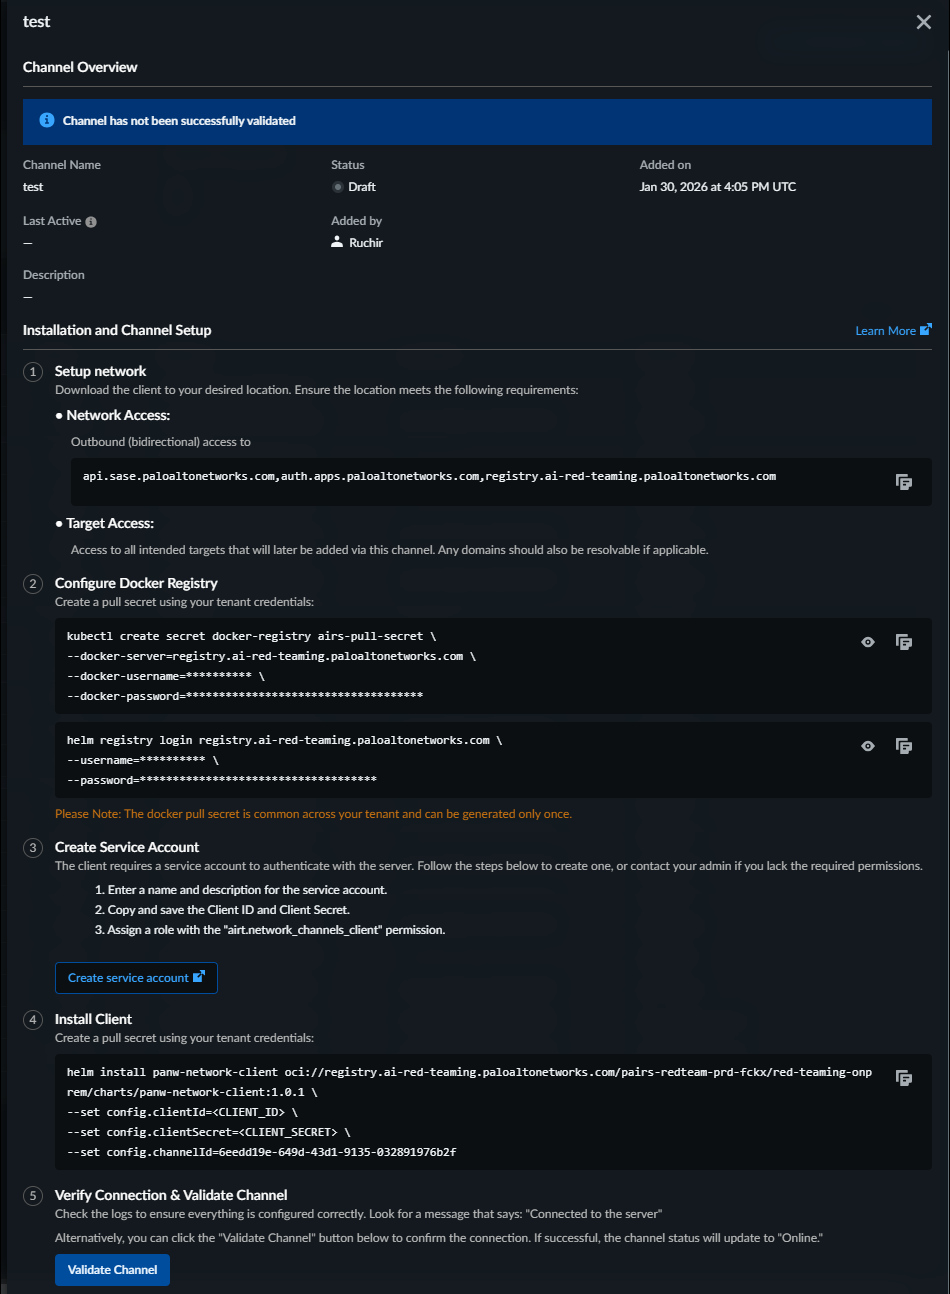Copy the kubectl create secret command
This screenshot has height=1294, width=950.
tap(903, 642)
